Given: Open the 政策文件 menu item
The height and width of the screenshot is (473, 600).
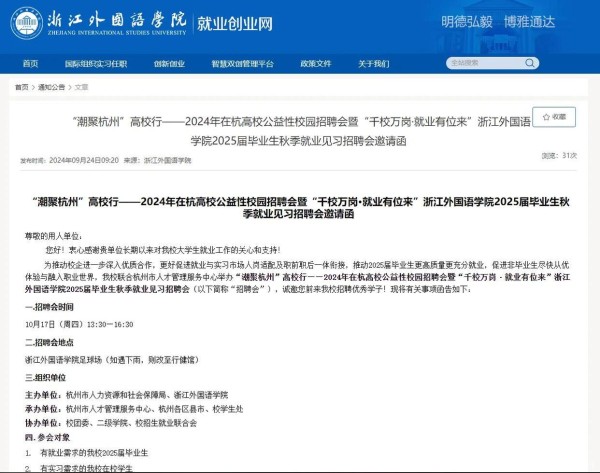Looking at the screenshot, I should [315, 64].
